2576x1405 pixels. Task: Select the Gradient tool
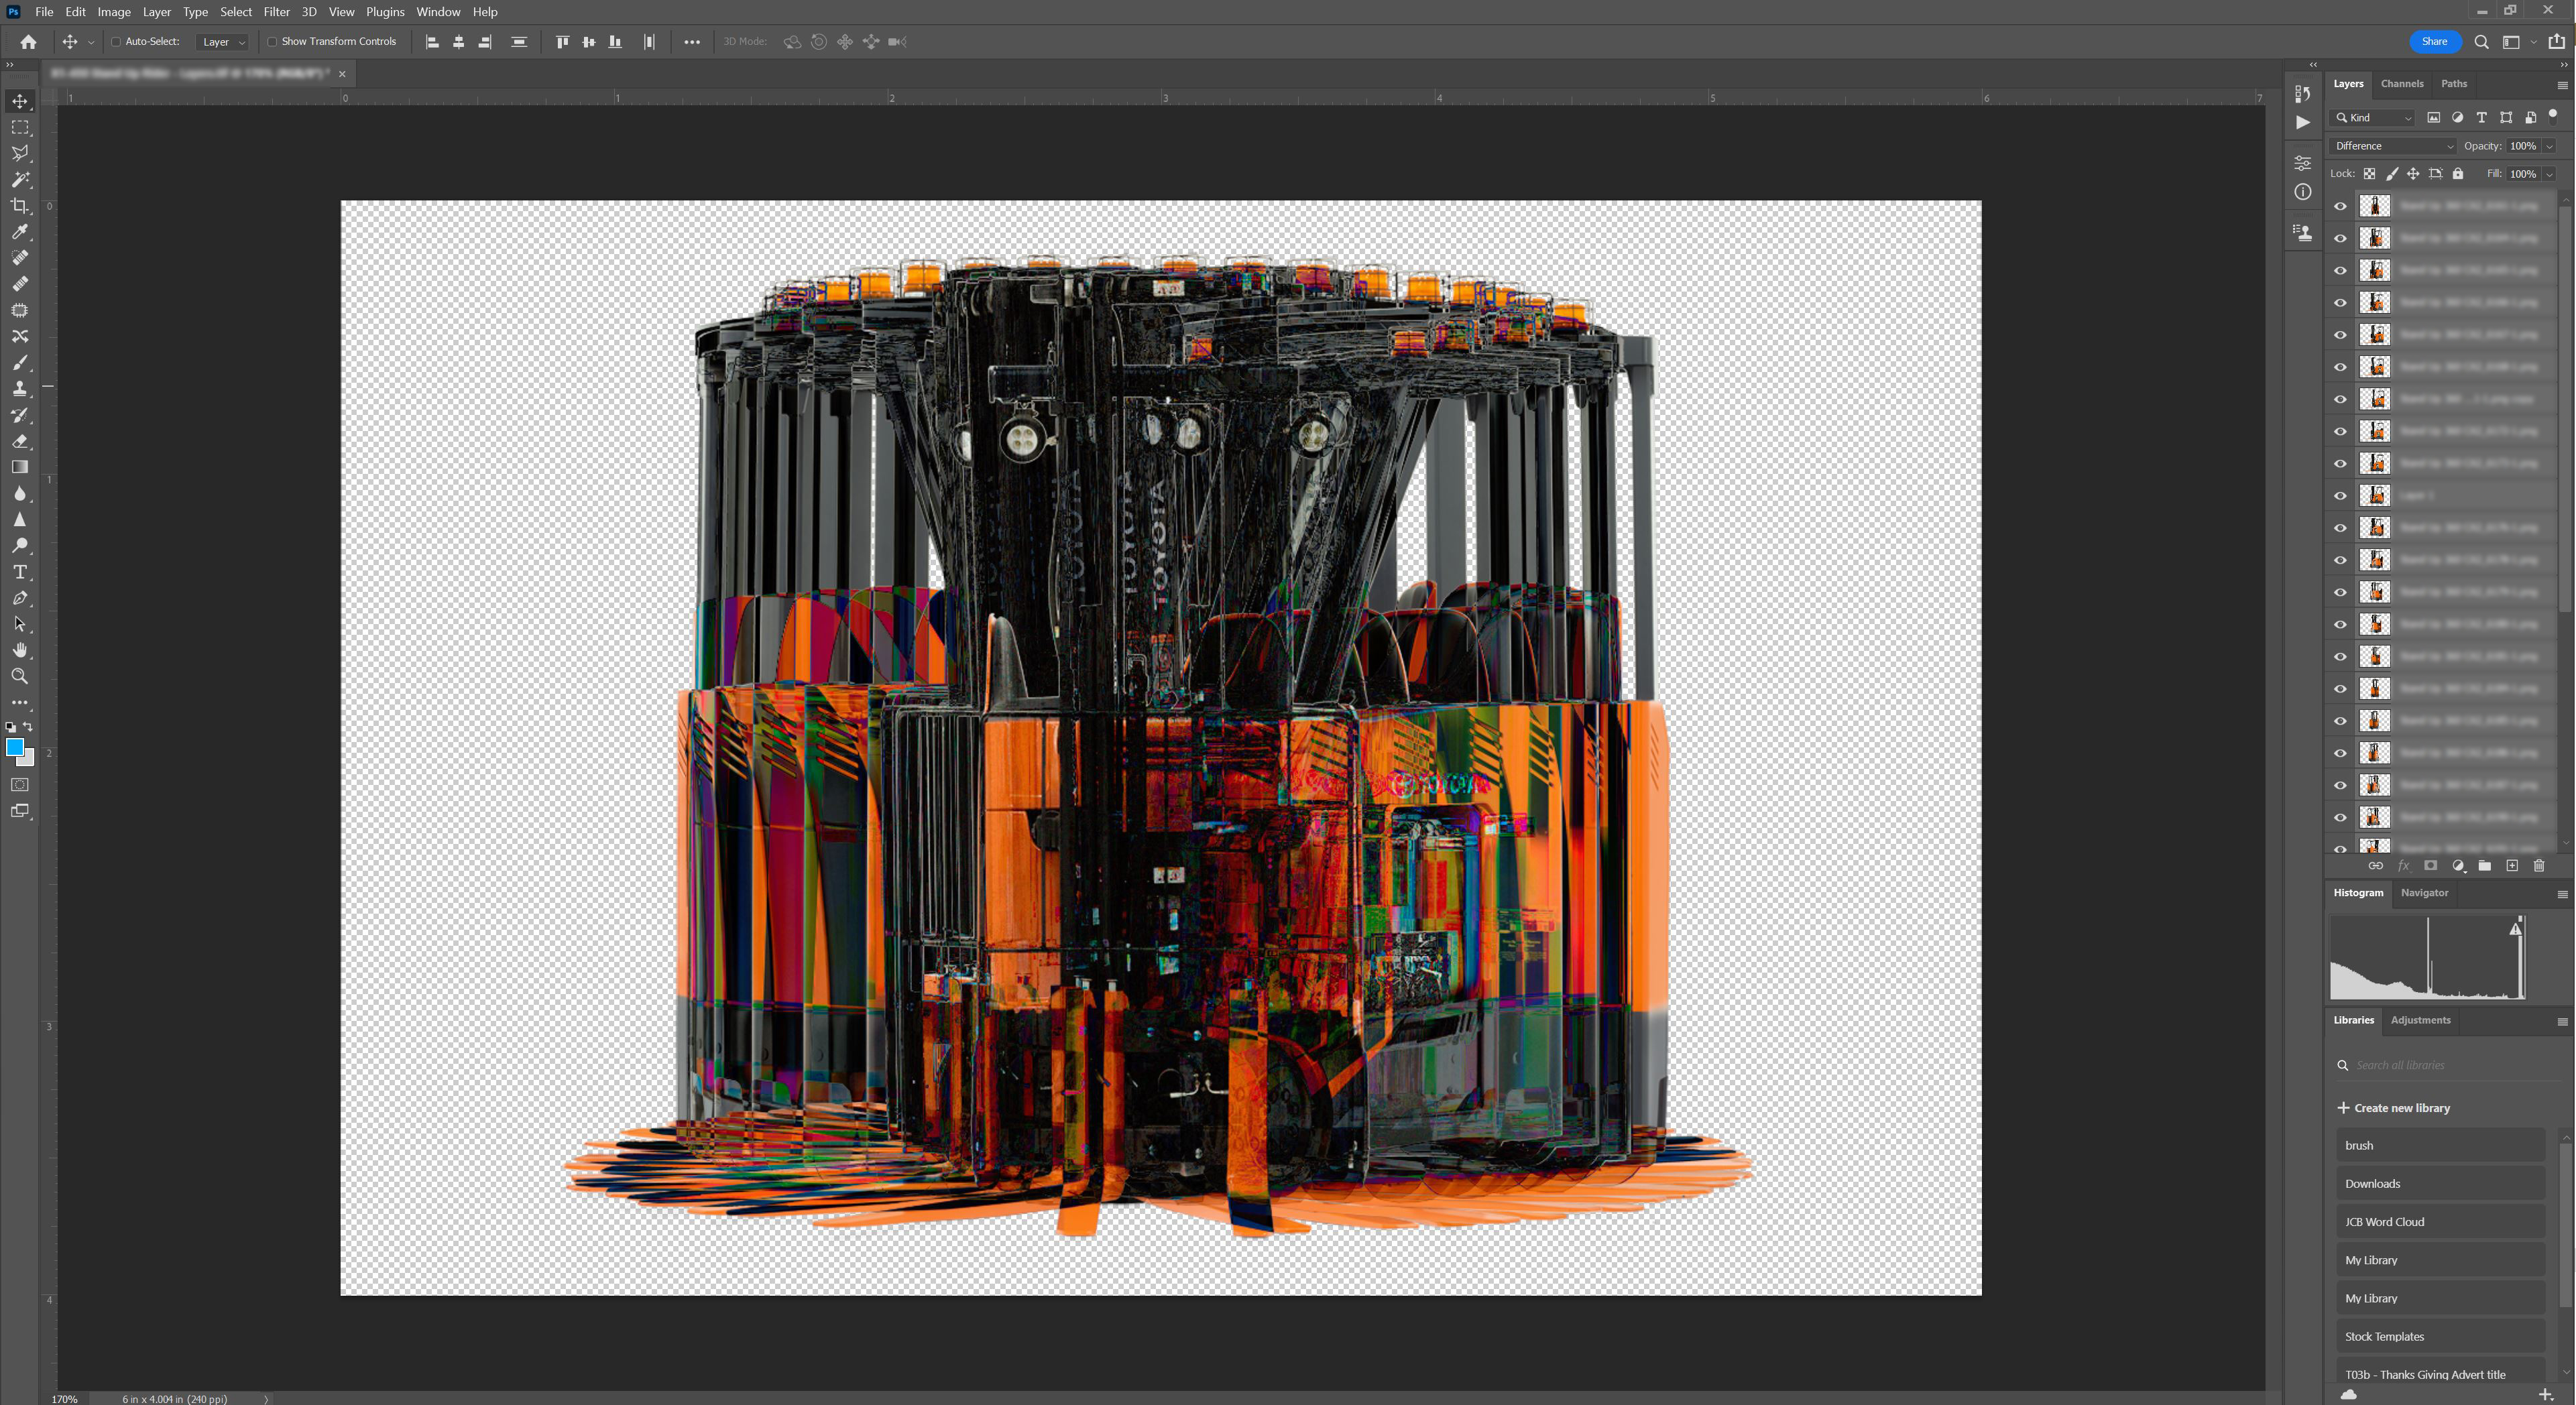tap(20, 467)
